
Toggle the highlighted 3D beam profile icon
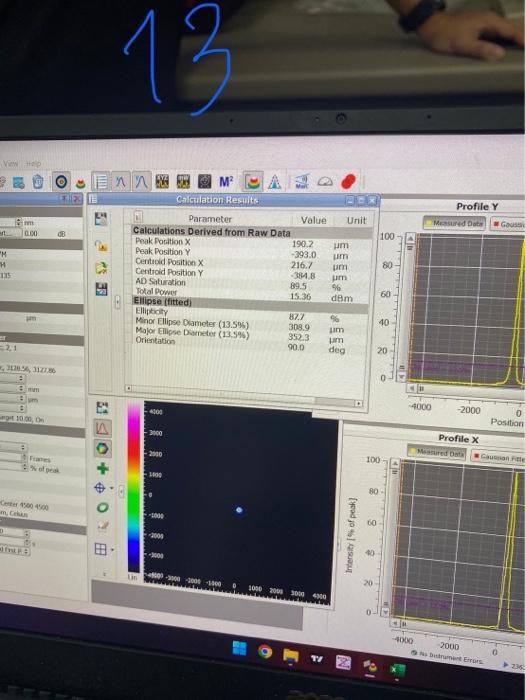pyautogui.click(x=253, y=182)
